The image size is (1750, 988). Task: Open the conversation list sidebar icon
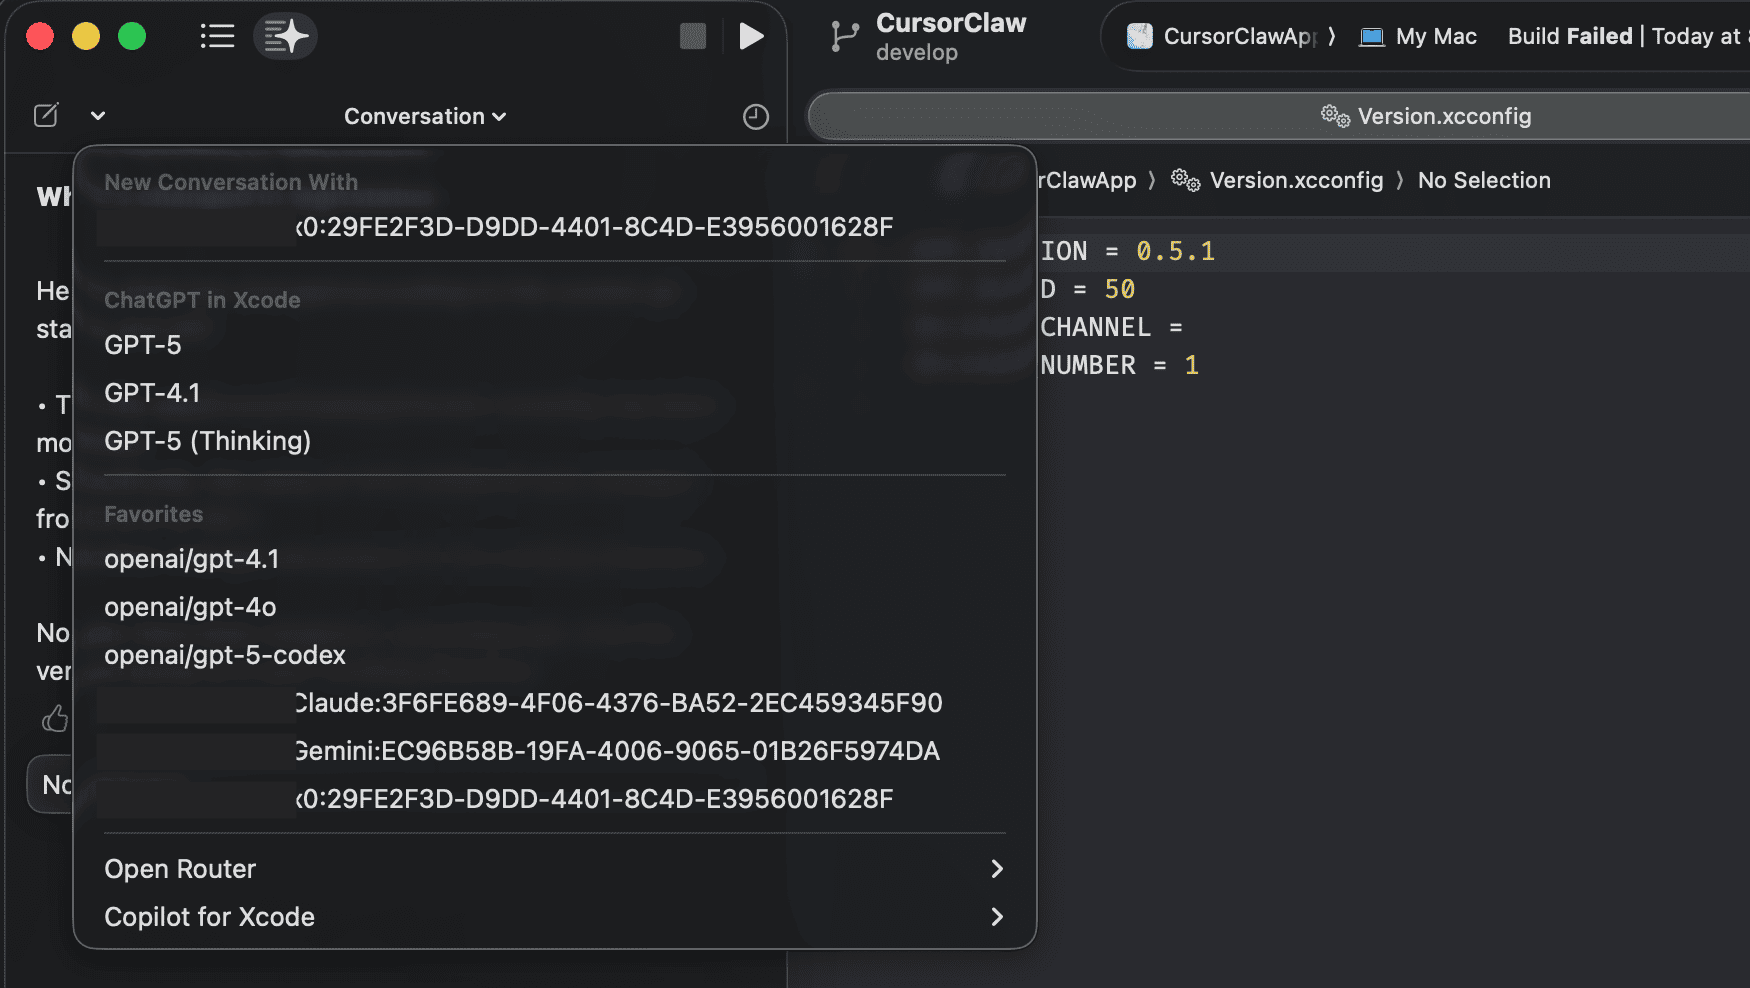(217, 36)
